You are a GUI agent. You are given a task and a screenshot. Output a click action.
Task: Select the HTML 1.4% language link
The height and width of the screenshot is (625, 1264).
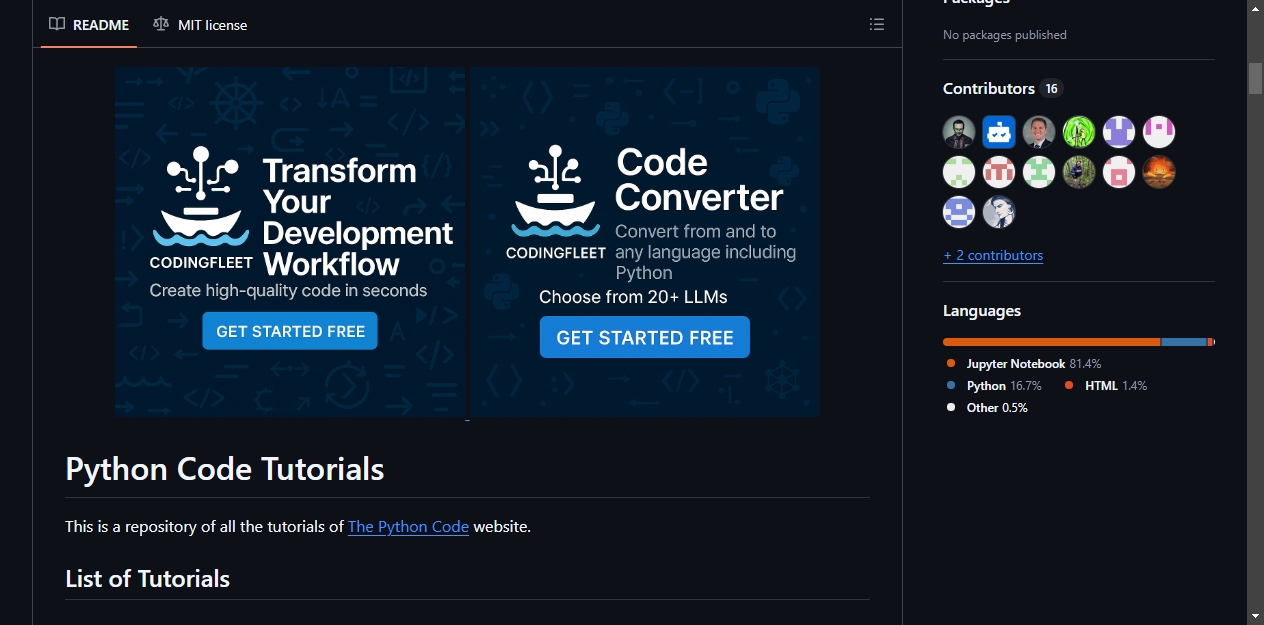point(1106,385)
